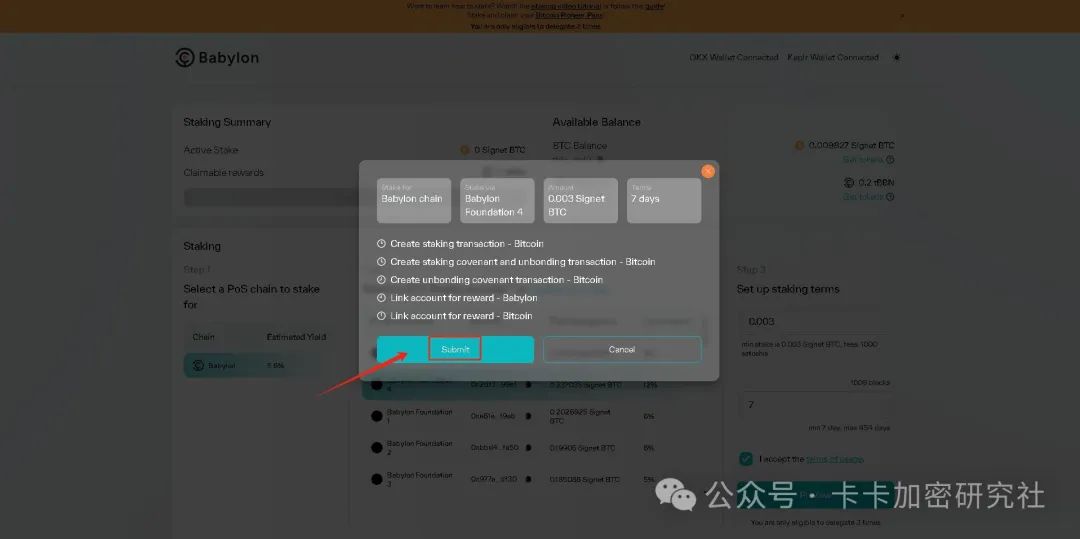Click Get tokens under Signet BTC balance

point(862,160)
